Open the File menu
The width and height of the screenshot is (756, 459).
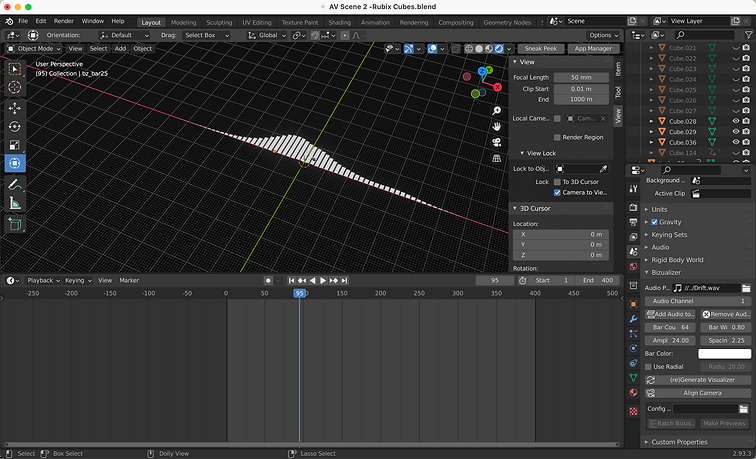coord(23,21)
